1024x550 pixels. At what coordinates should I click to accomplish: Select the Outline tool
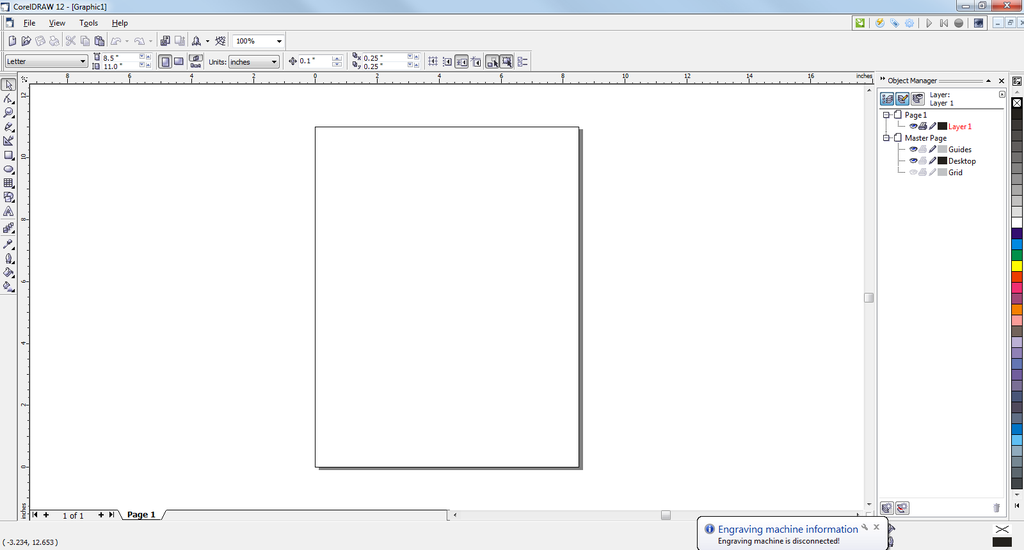pos(8,258)
